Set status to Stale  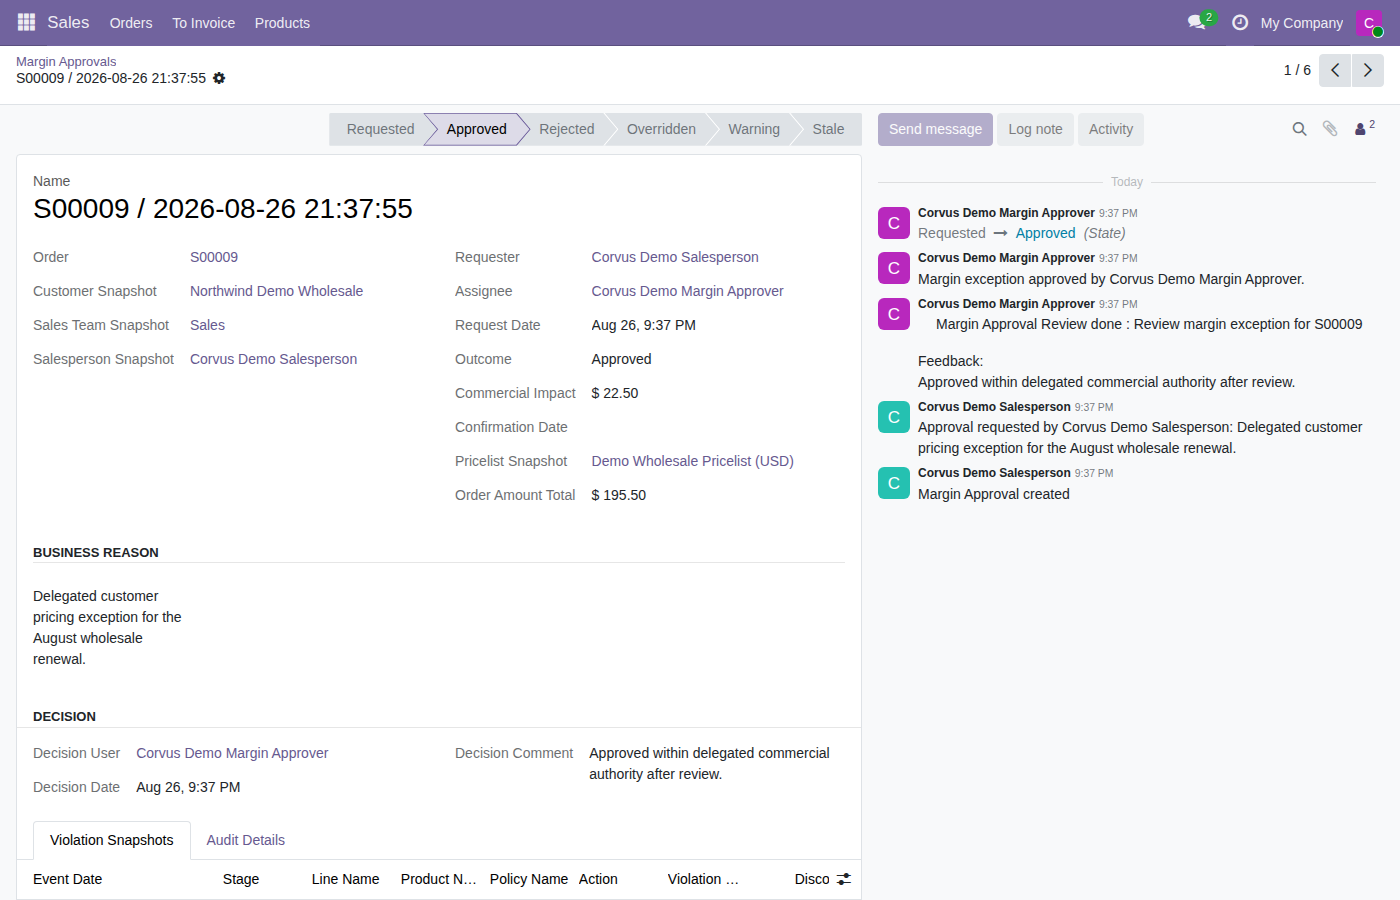(828, 129)
